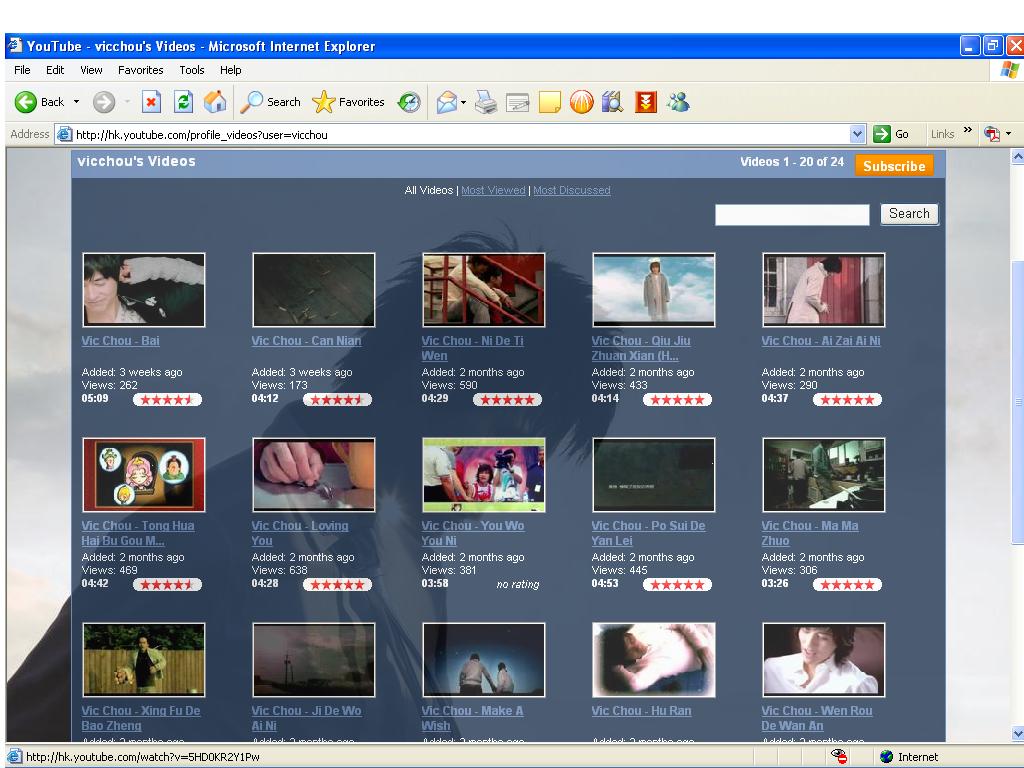Stop page loading with red X icon
This screenshot has width=1024, height=768.
pos(152,102)
